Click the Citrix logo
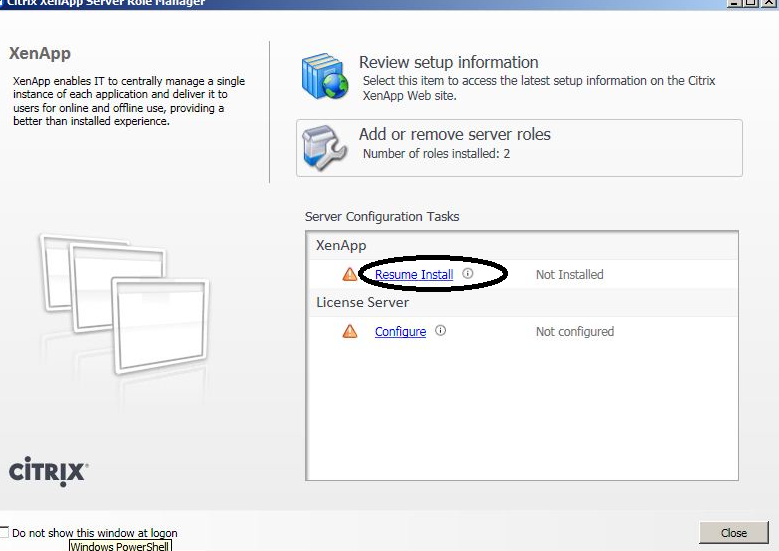Screen dimensions: 779x551 (x=48, y=471)
